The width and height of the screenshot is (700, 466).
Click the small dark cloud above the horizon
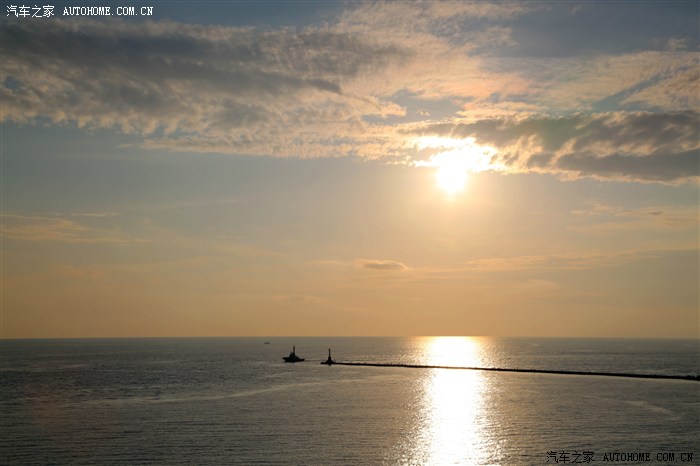tap(381, 265)
